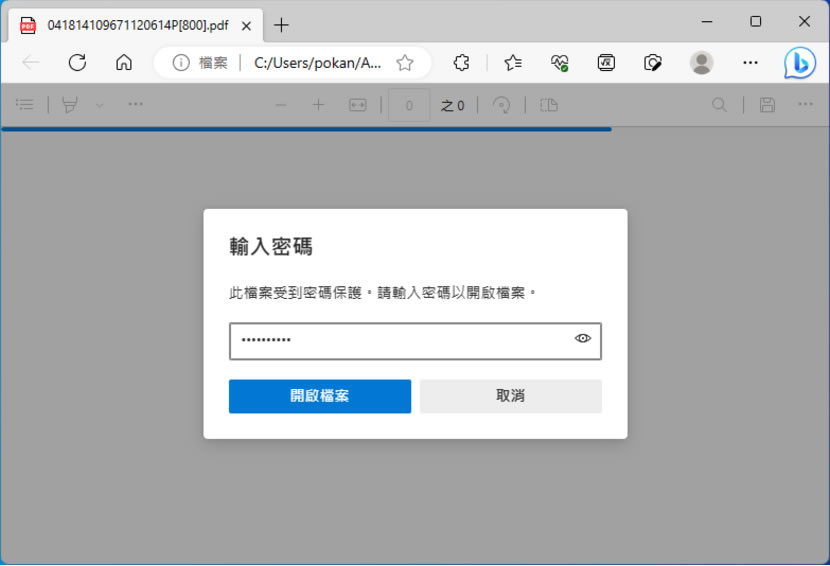Screen dimensions: 830x566
Task: Click the 開啟檔案 button
Action: [x=319, y=396]
